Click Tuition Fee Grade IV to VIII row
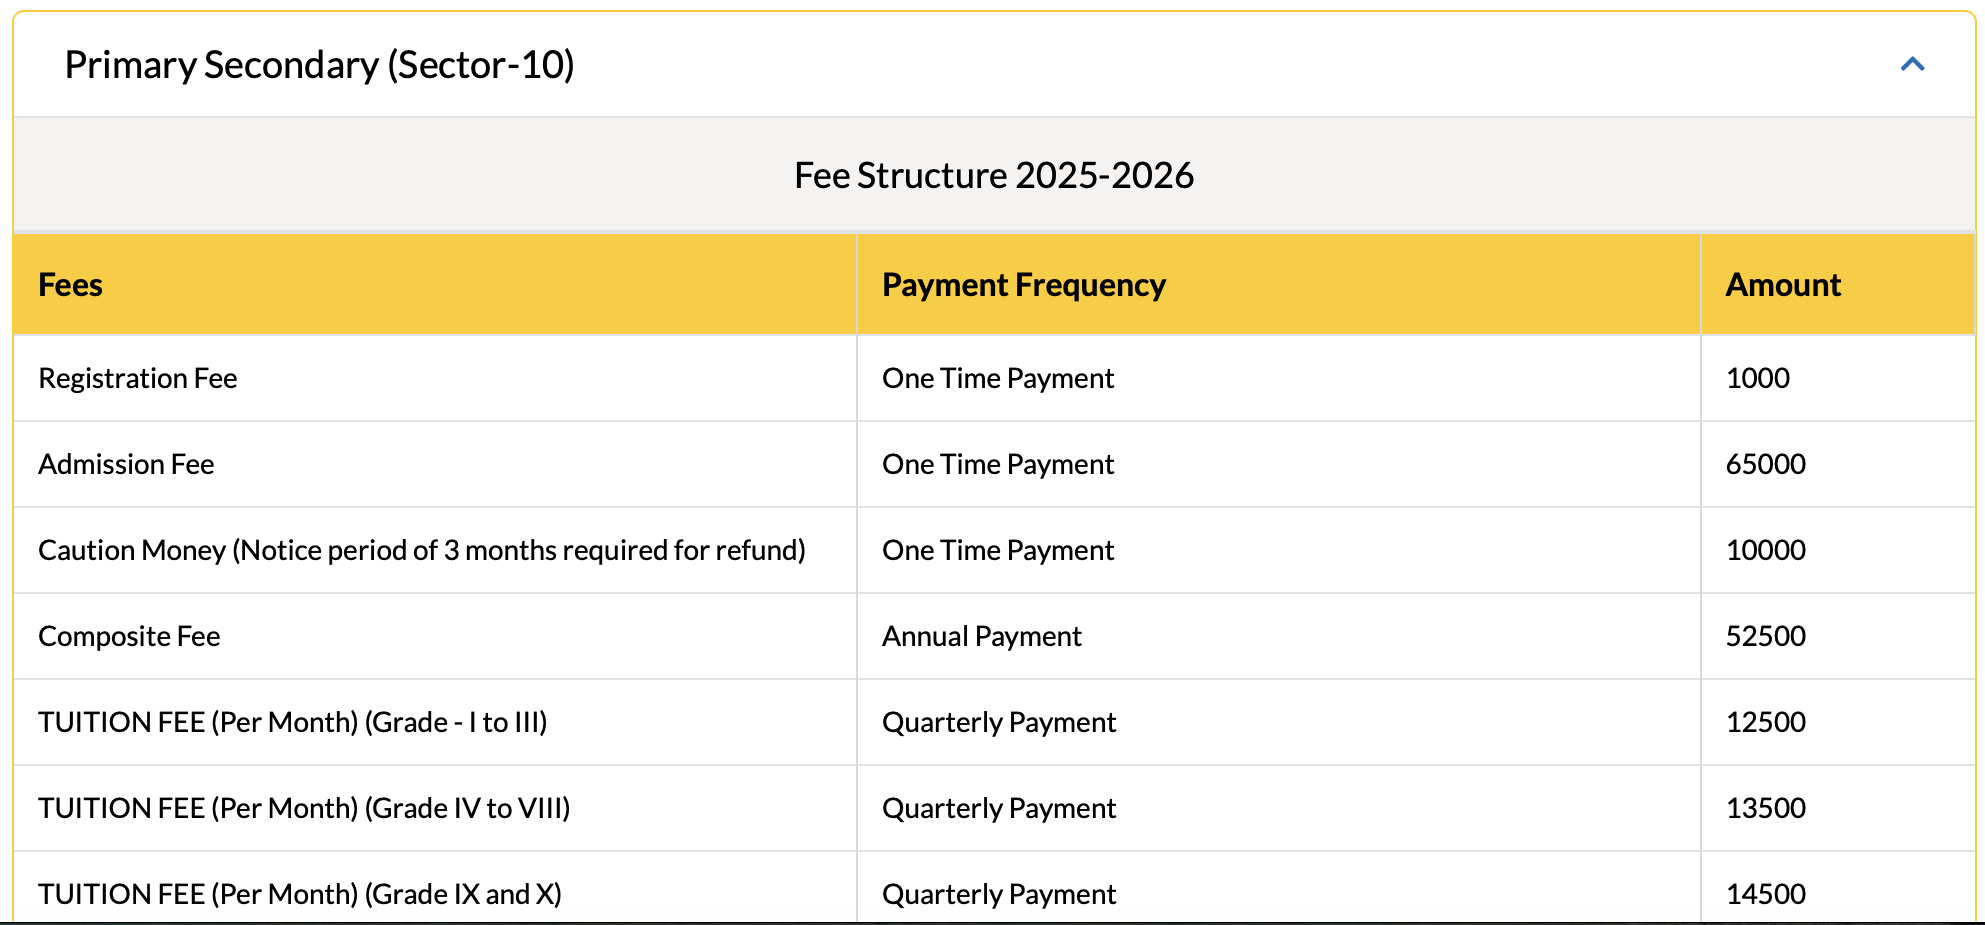1985x925 pixels. [x=303, y=808]
